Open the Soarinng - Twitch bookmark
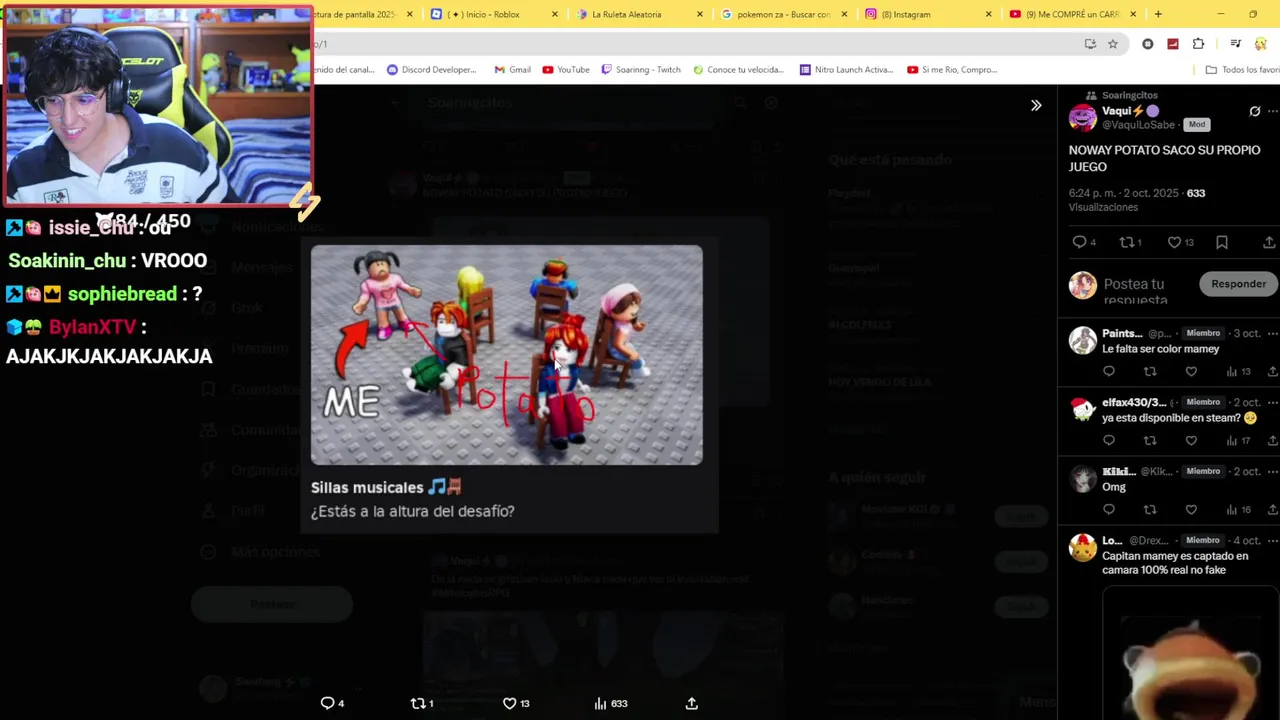Screen dimensions: 1280x720 click(x=641, y=70)
